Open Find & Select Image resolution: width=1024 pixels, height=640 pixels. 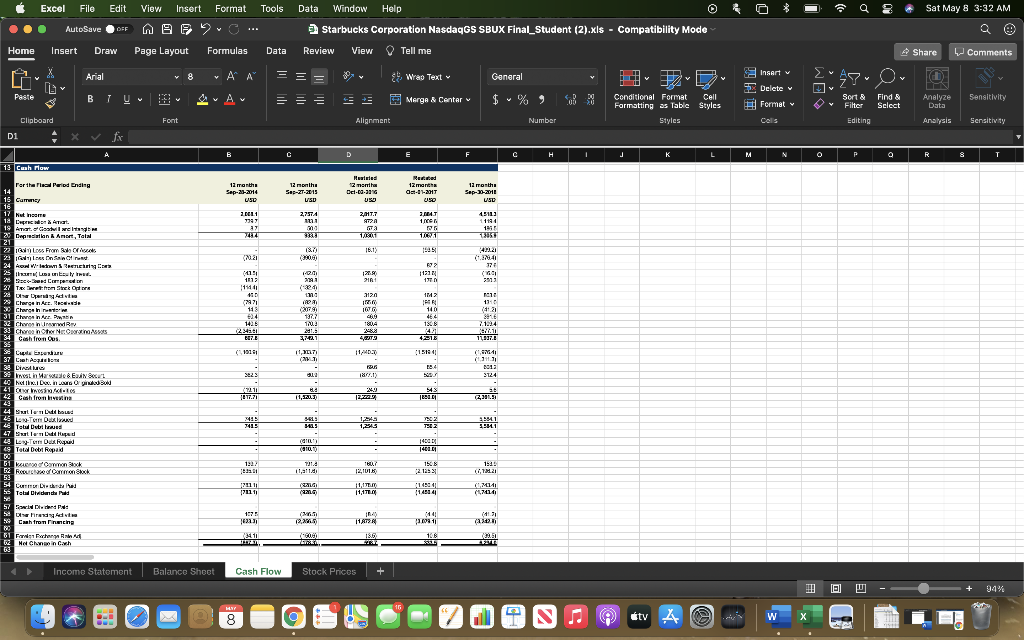[x=888, y=89]
